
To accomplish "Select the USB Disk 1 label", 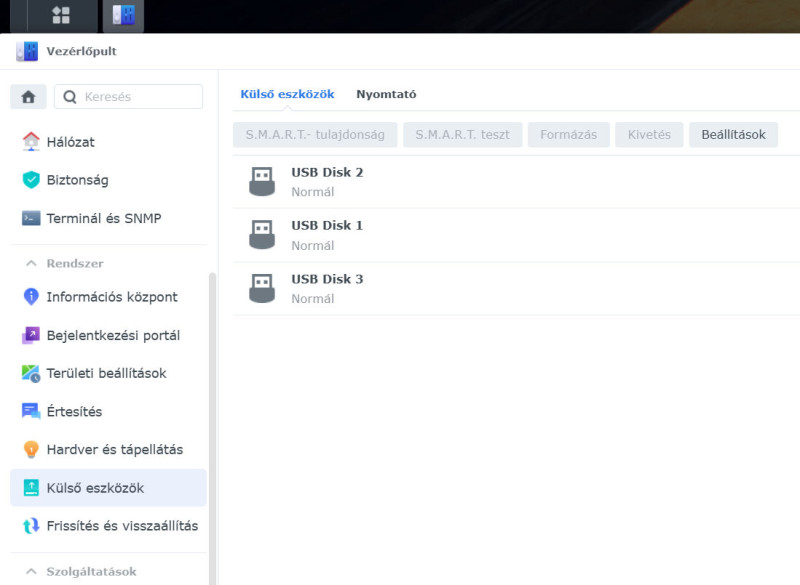I will click(x=327, y=225).
